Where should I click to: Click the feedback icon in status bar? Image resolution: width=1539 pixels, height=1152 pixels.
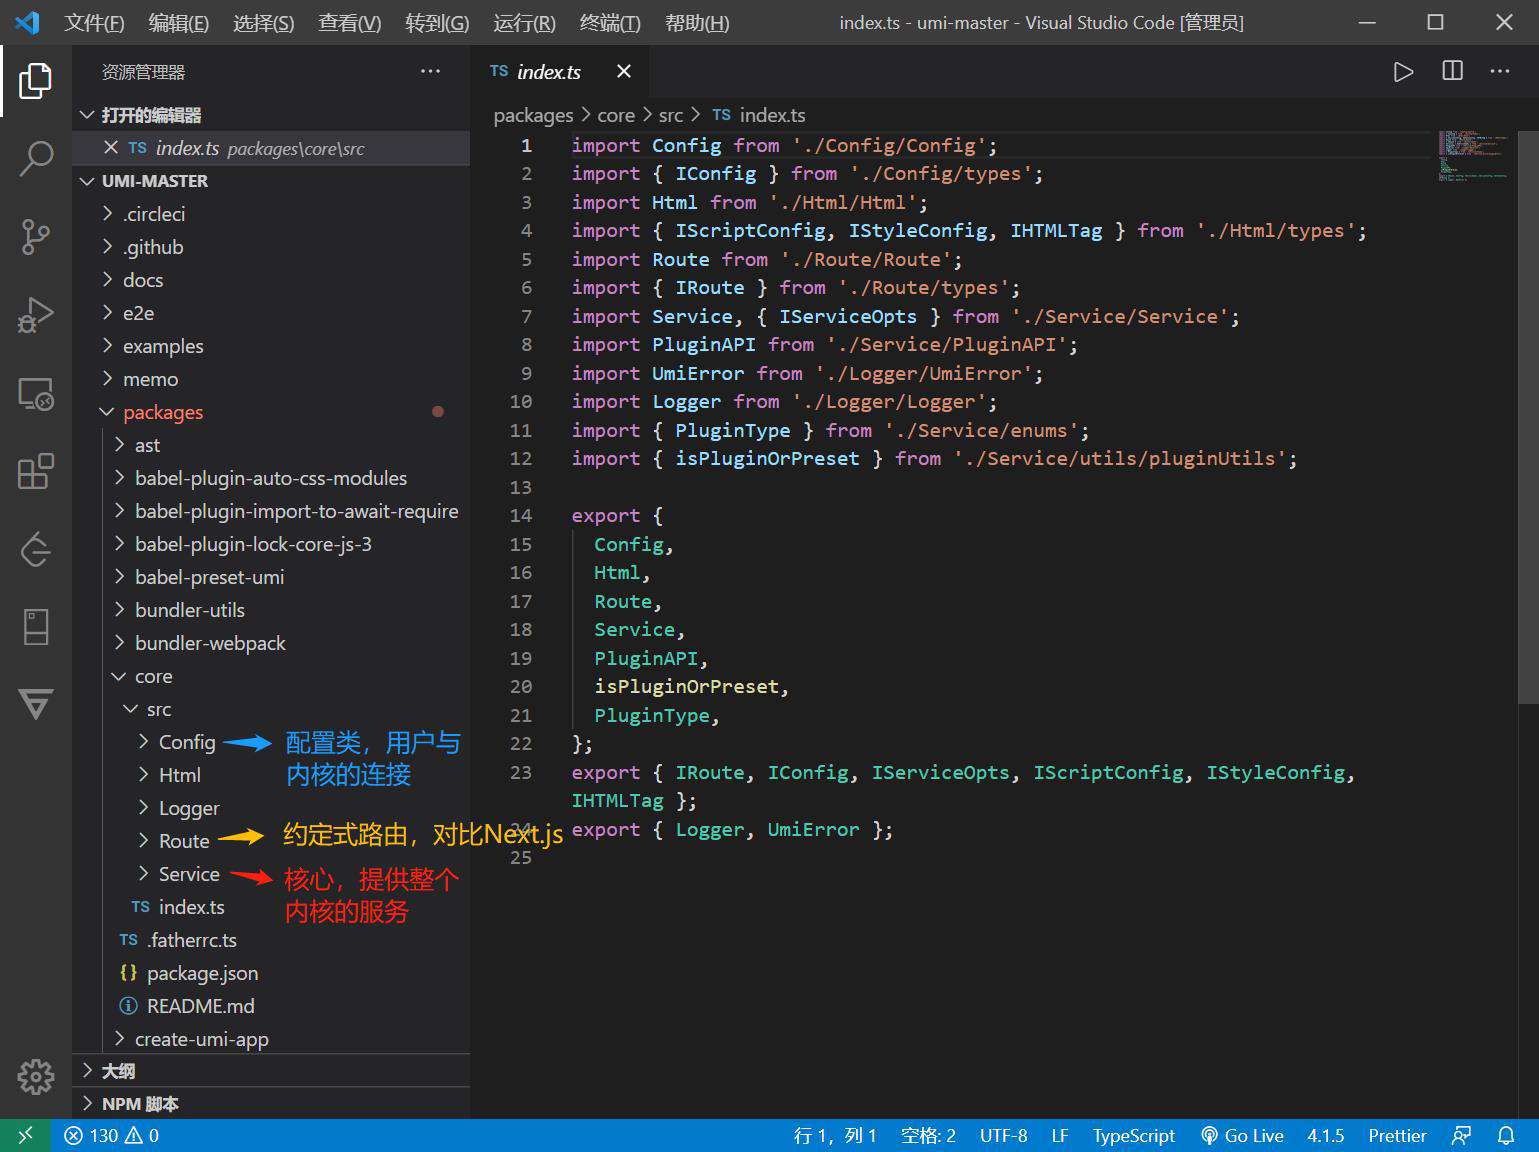tap(1461, 1135)
